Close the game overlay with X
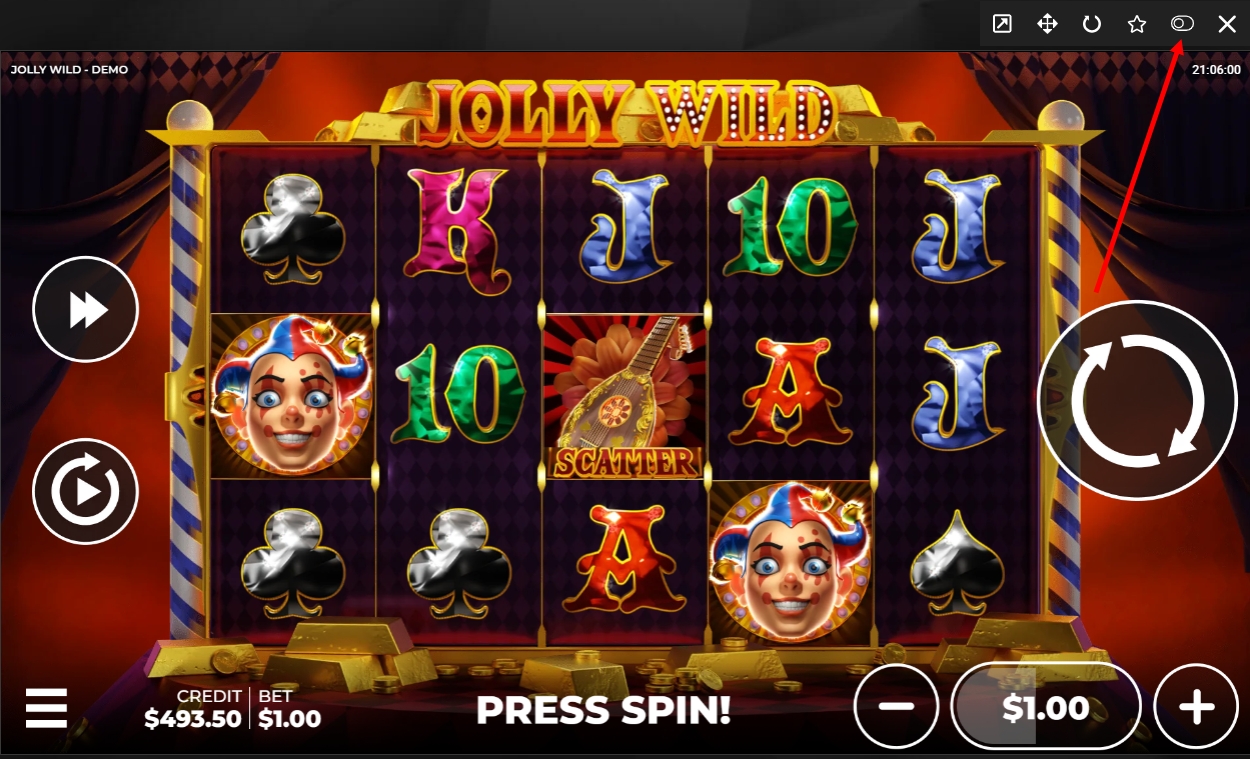The image size is (1250, 759). coord(1227,24)
